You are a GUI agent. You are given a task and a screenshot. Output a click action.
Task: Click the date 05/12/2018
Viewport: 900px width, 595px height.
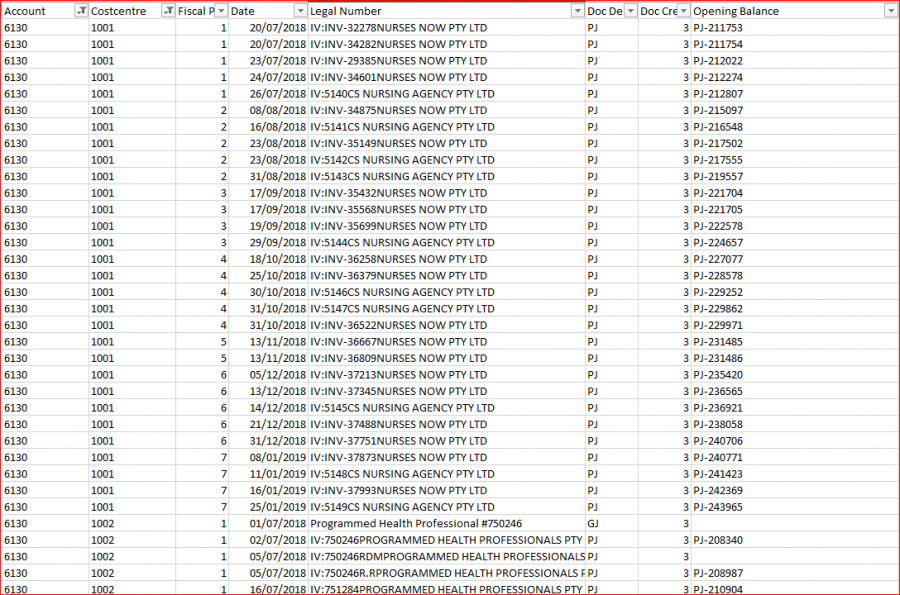click(268, 375)
